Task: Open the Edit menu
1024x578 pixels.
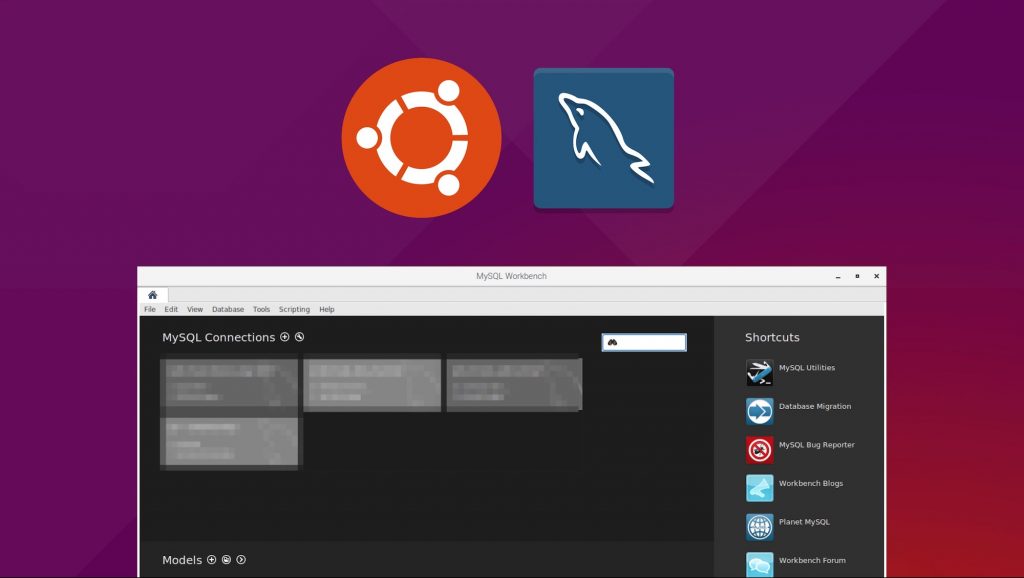Action: 171,310
